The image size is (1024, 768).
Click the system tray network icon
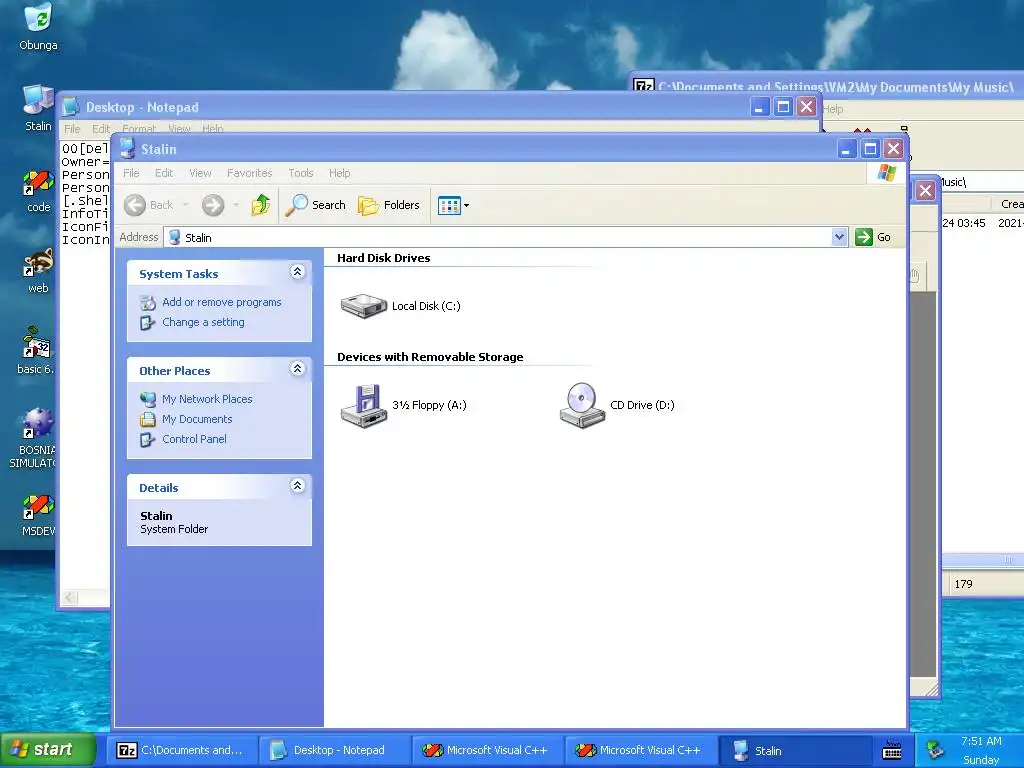[x=935, y=748]
